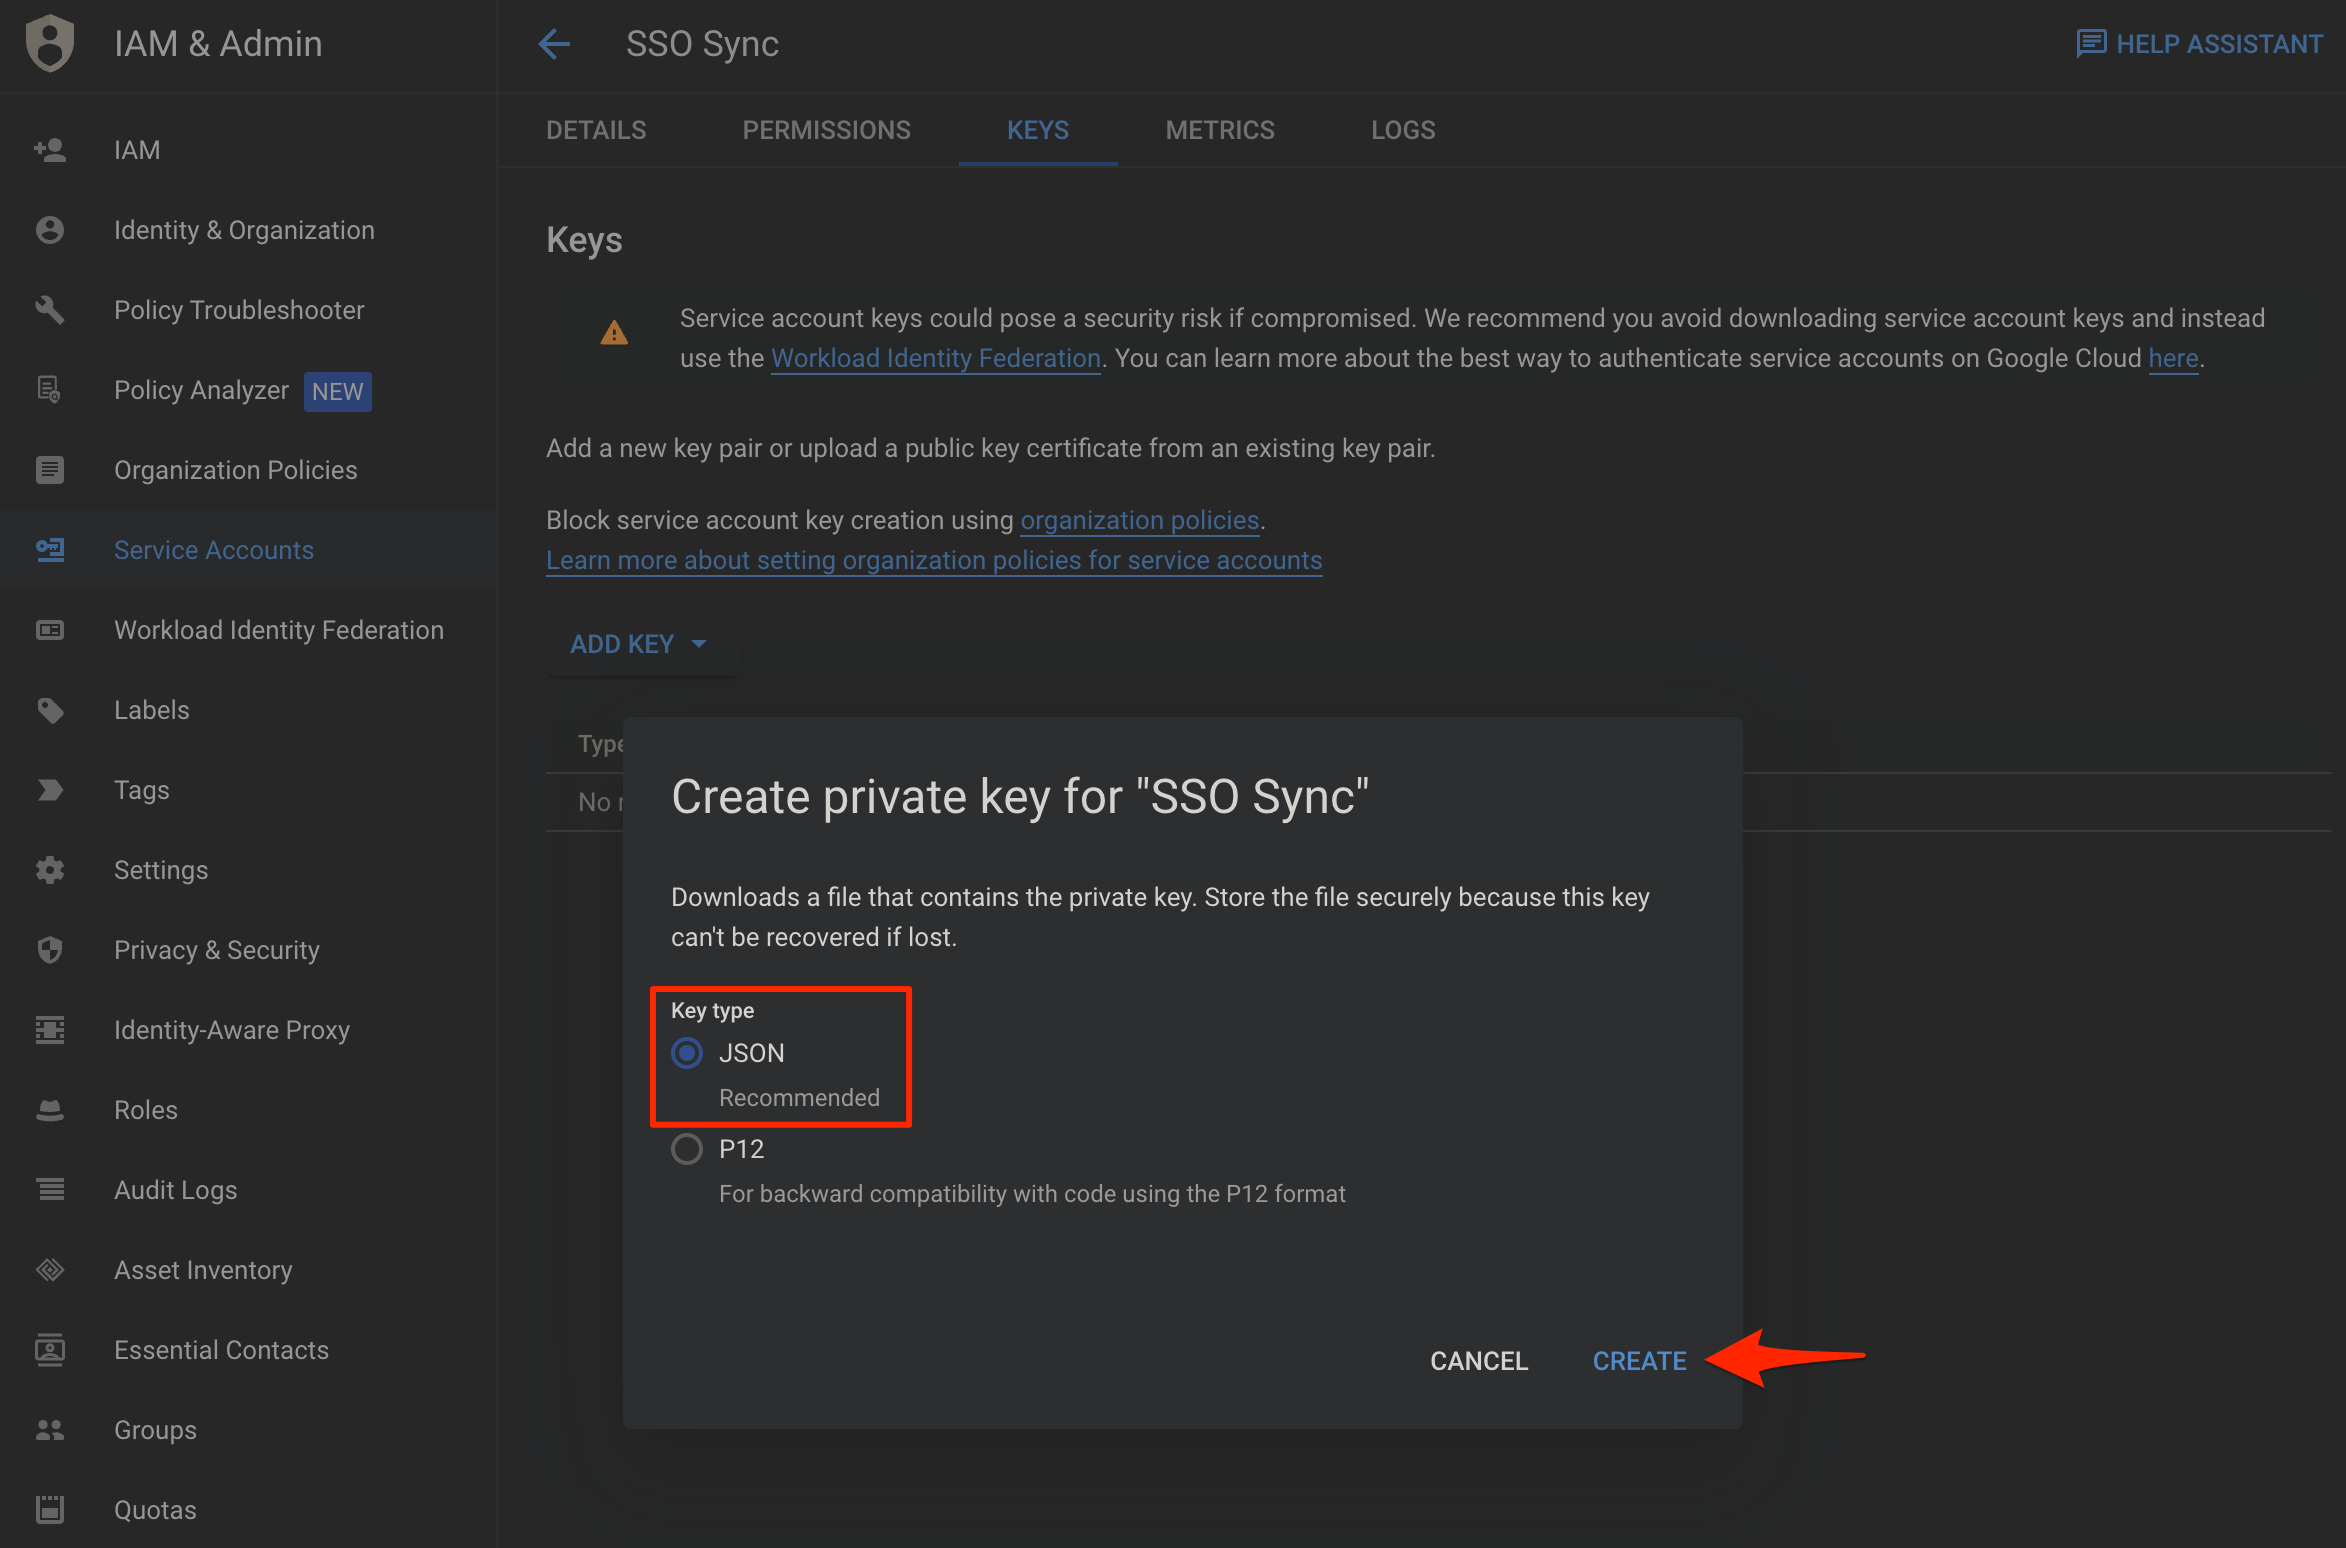Click CREATE to generate the private key
Image resolution: width=2346 pixels, height=1548 pixels.
[x=1639, y=1361]
